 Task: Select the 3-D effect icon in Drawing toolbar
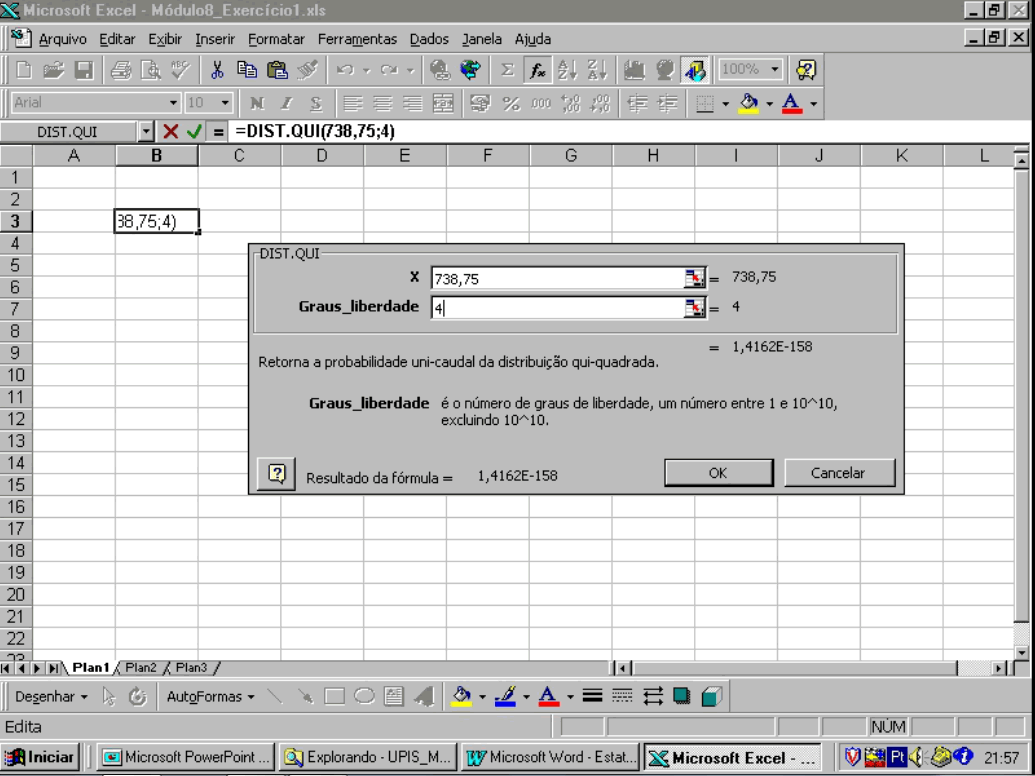coord(710,696)
